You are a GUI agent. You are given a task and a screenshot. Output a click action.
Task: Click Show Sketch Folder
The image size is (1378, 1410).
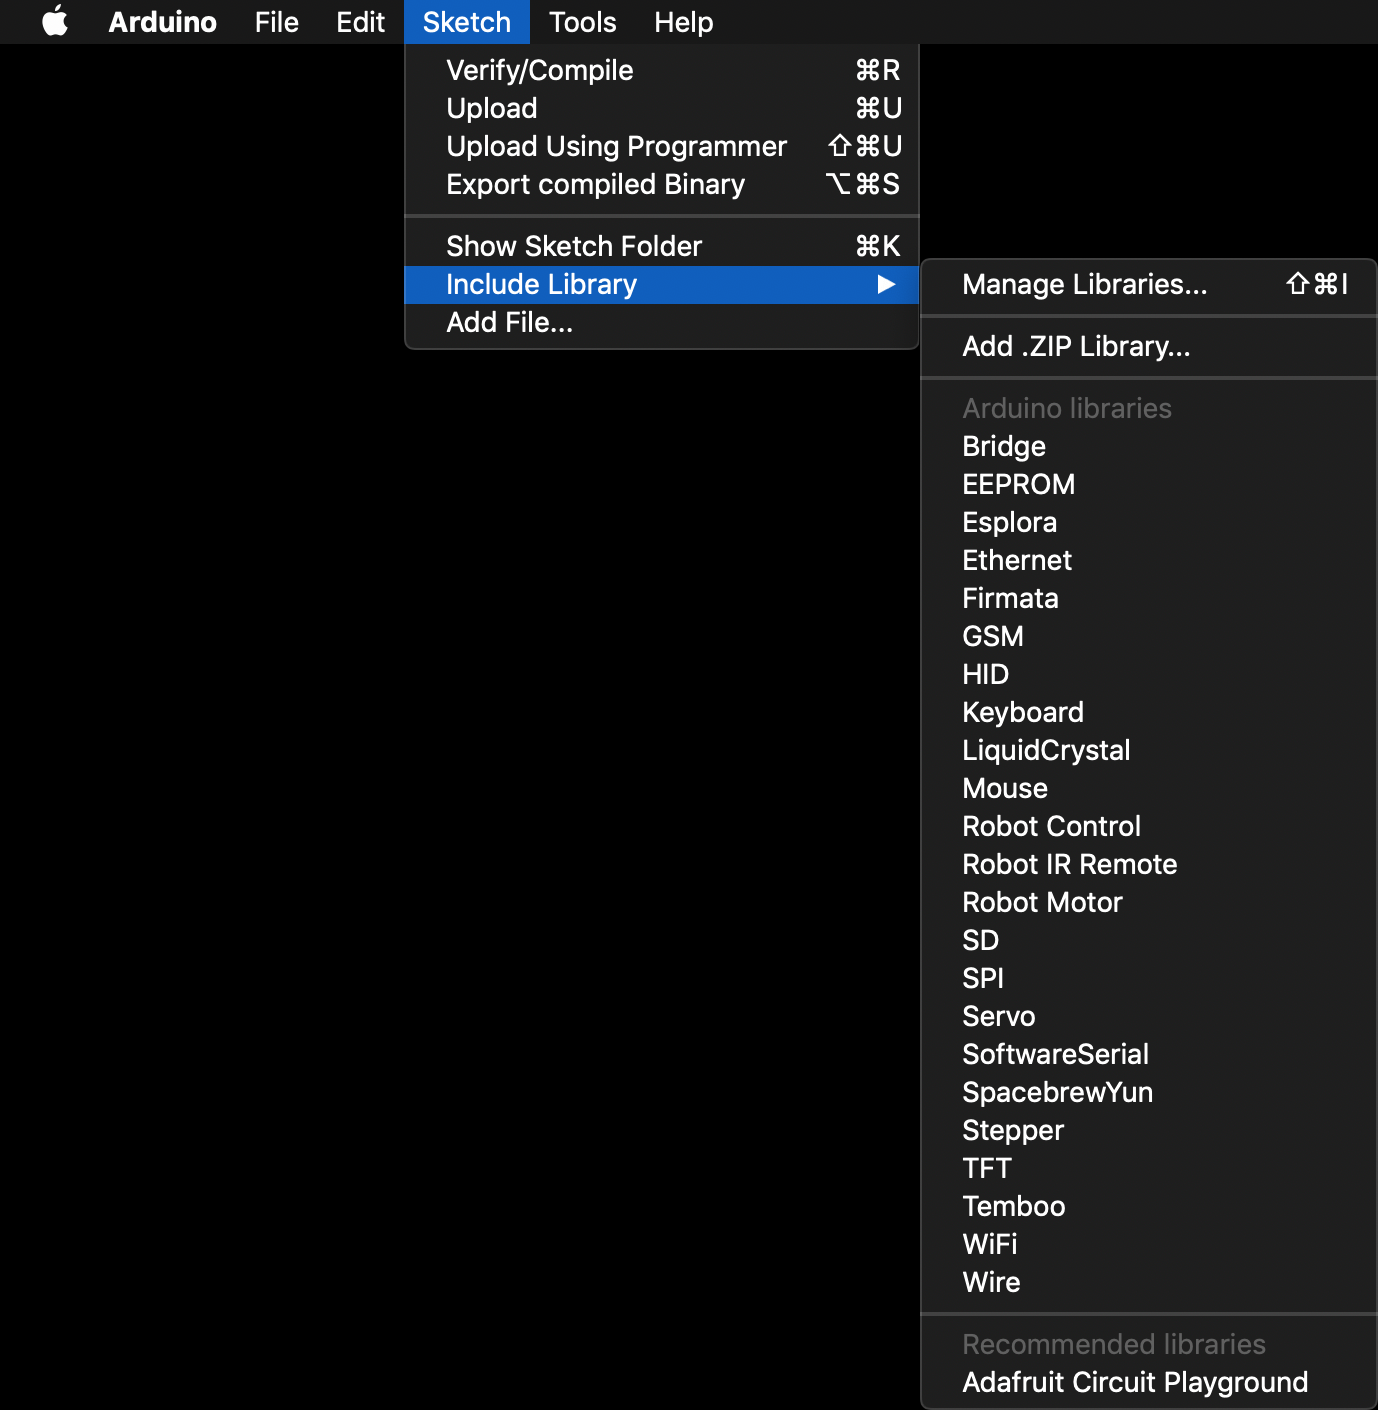coord(573,246)
